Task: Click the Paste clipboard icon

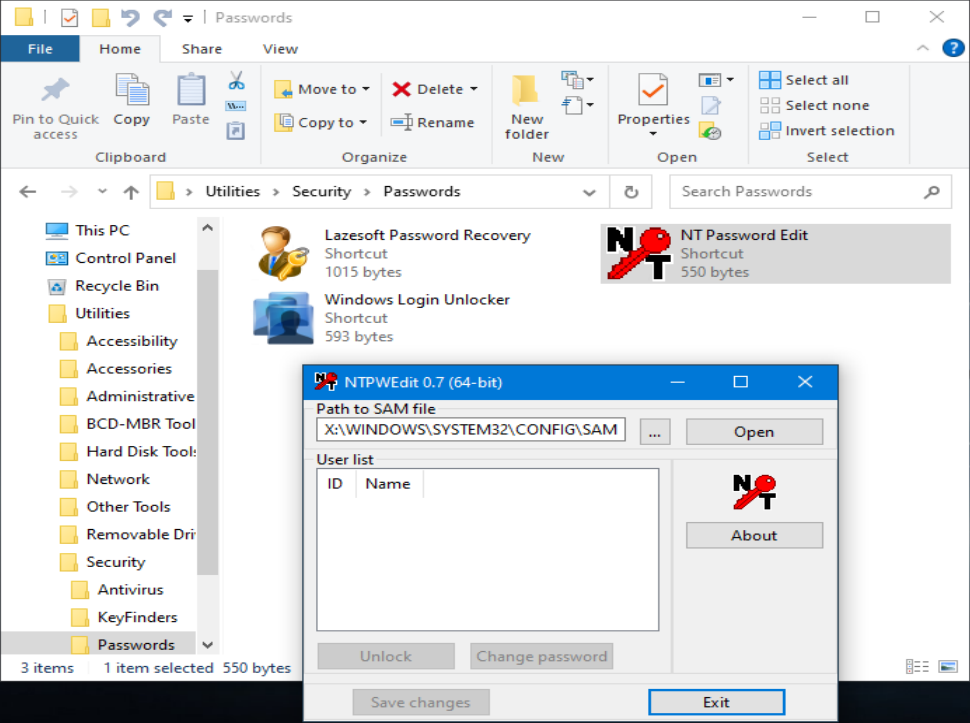Action: pyautogui.click(x=191, y=90)
